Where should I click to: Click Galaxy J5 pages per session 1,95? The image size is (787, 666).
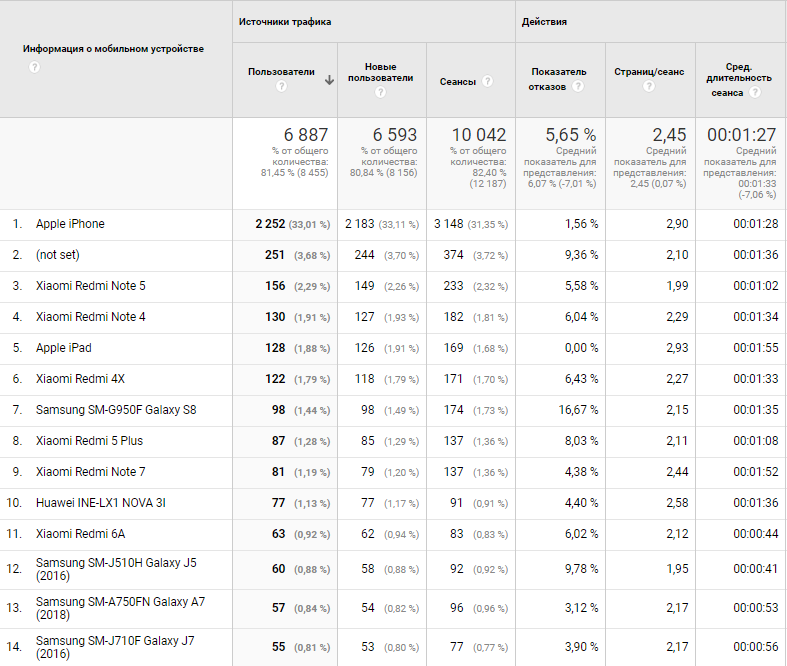pyautogui.click(x=677, y=569)
